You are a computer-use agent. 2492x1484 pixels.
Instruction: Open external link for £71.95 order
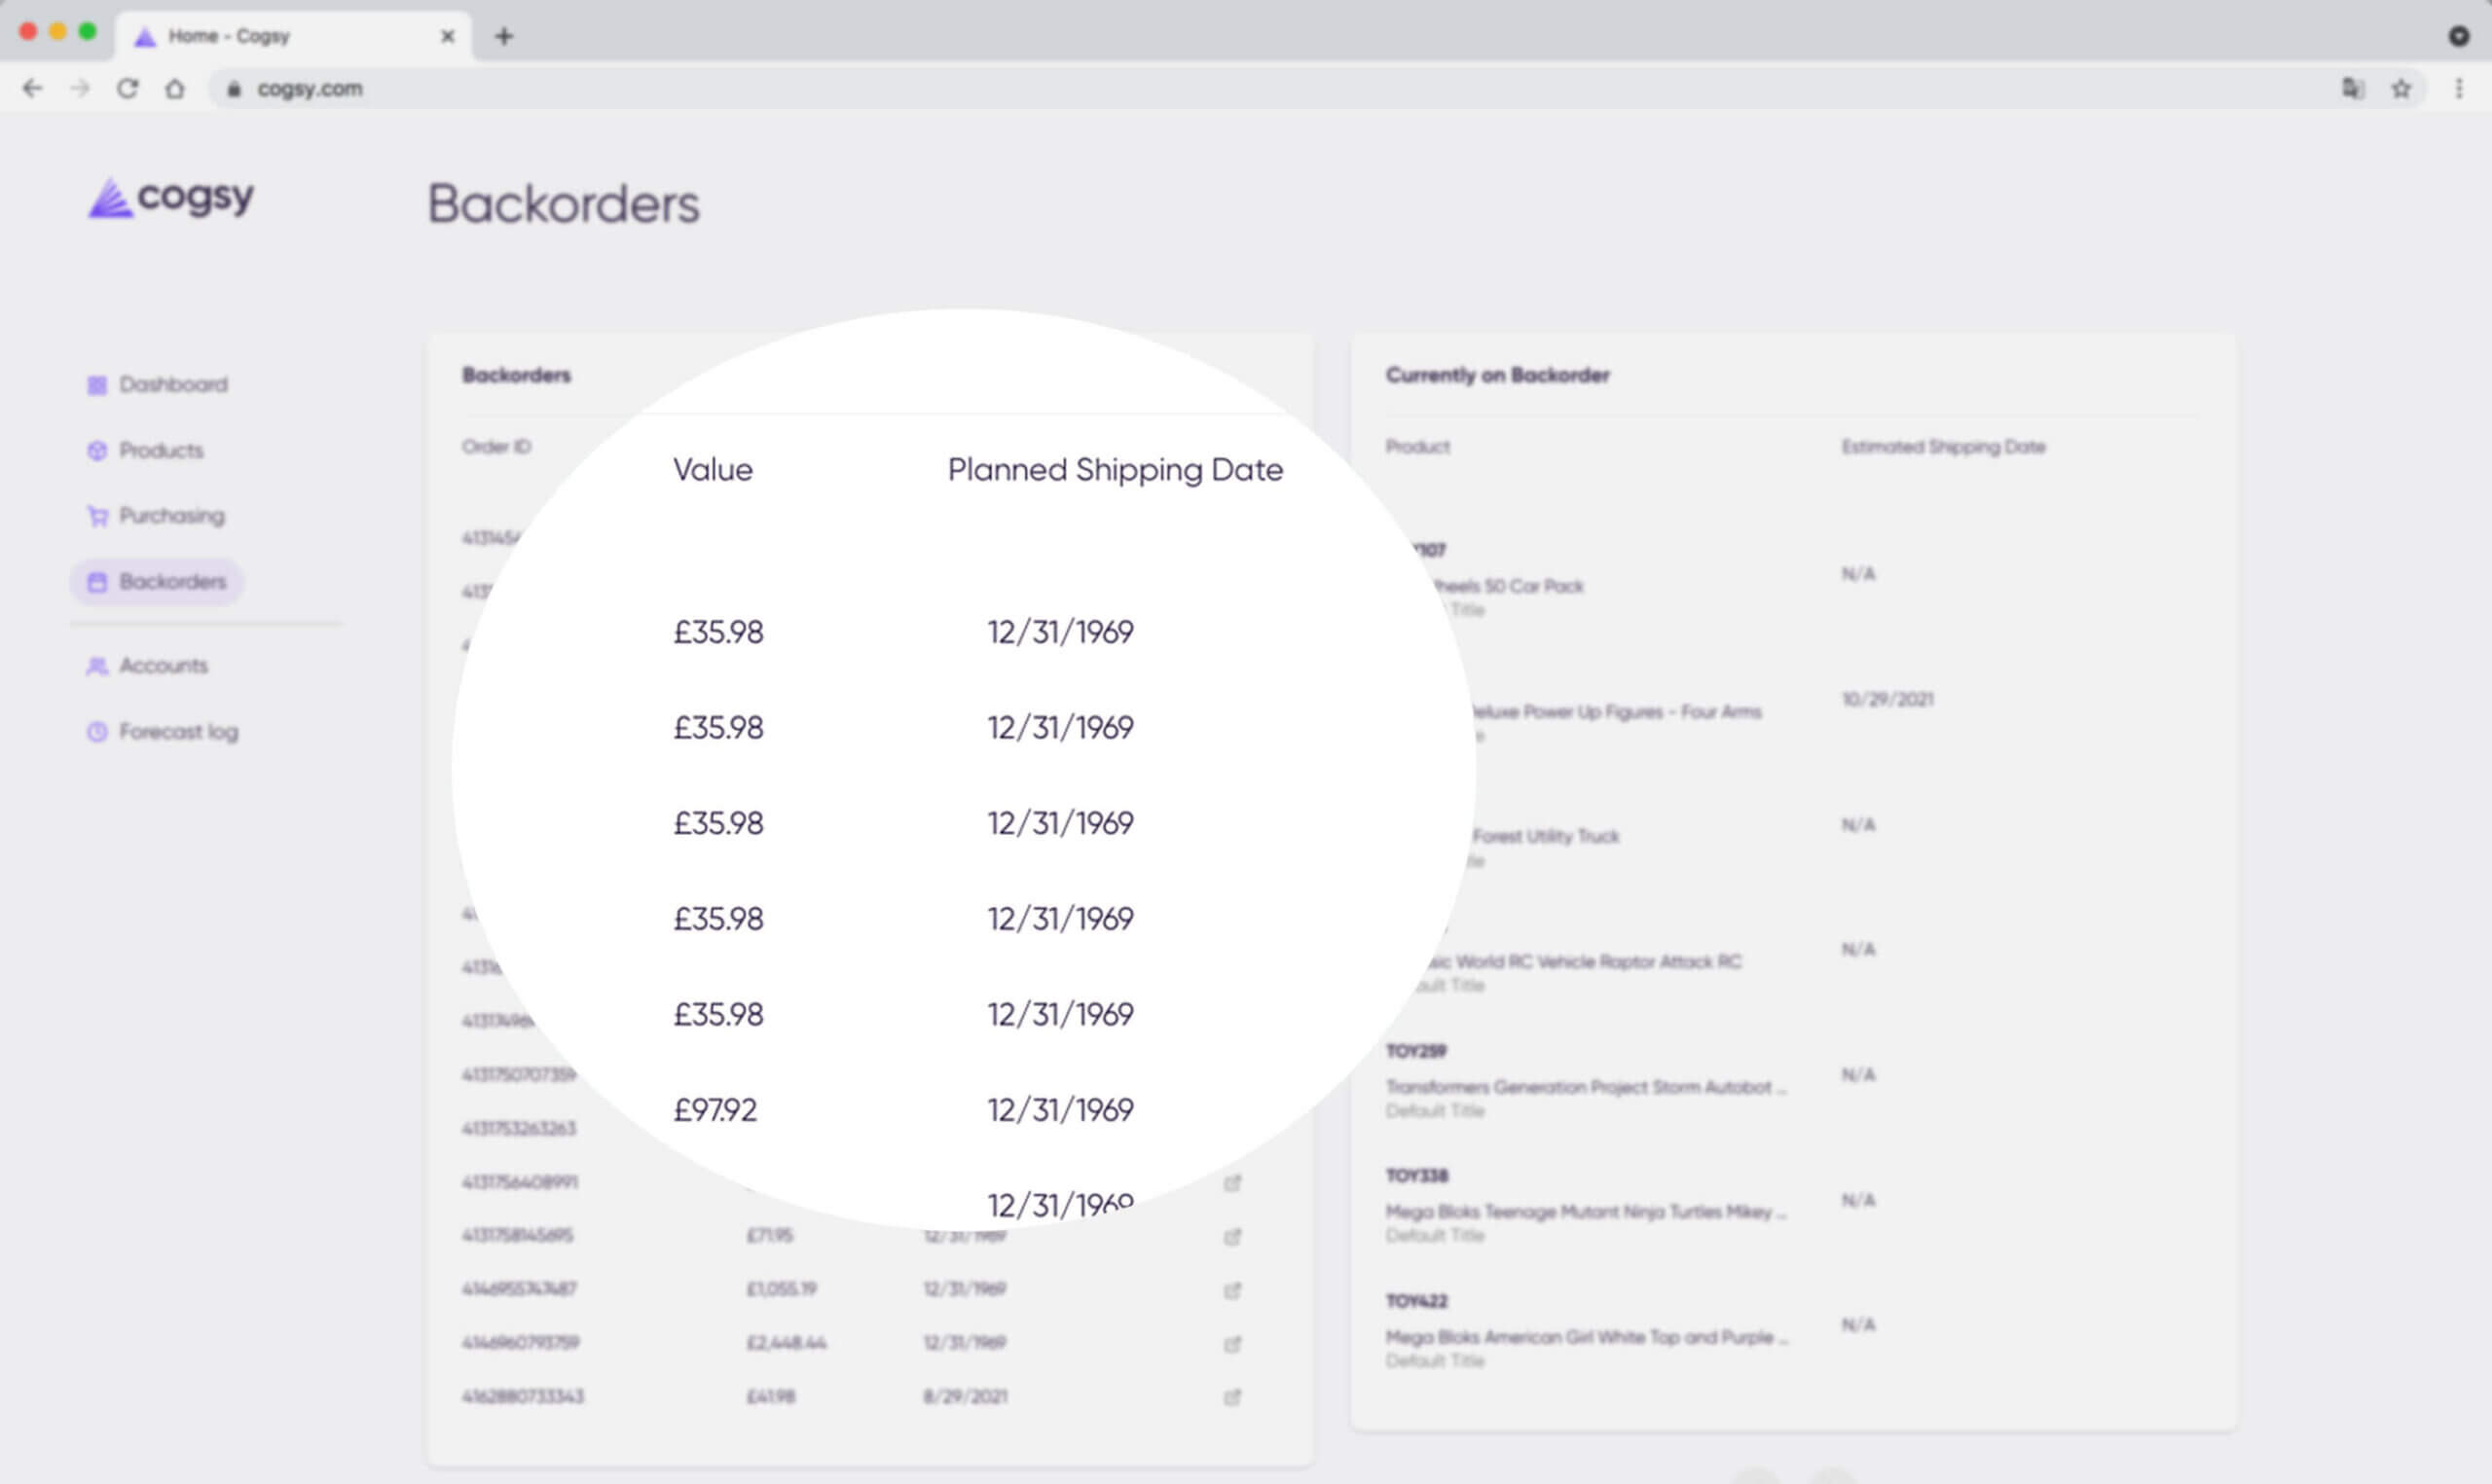[1232, 1236]
